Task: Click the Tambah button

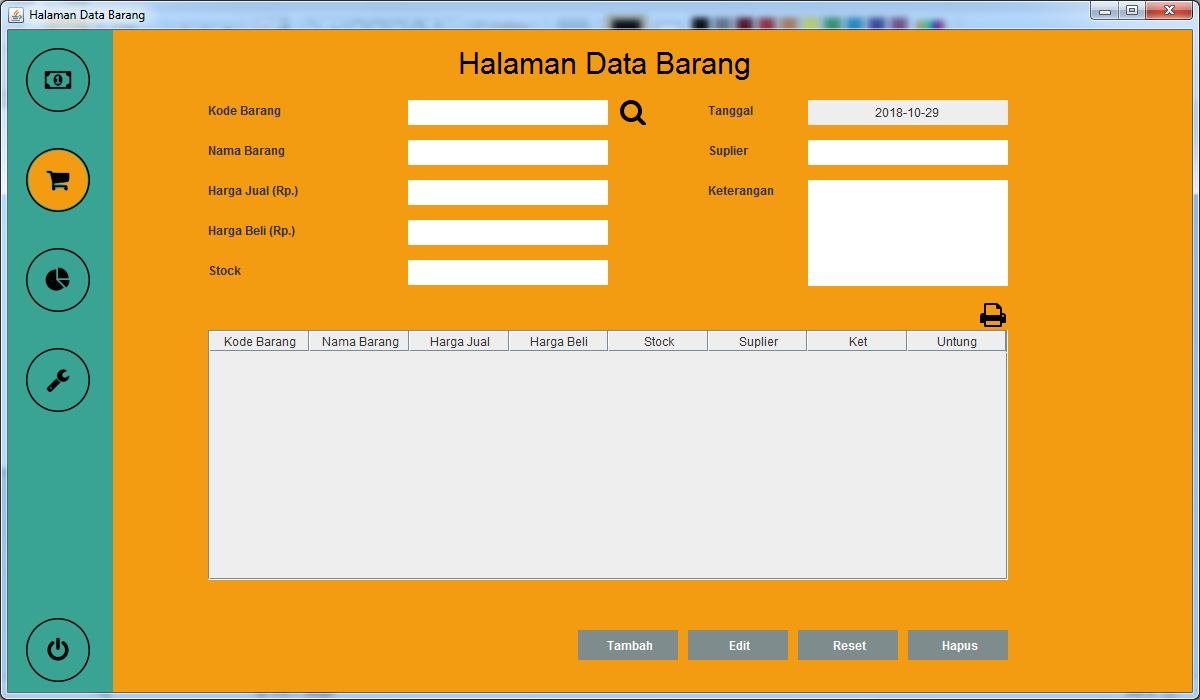Action: pos(627,644)
